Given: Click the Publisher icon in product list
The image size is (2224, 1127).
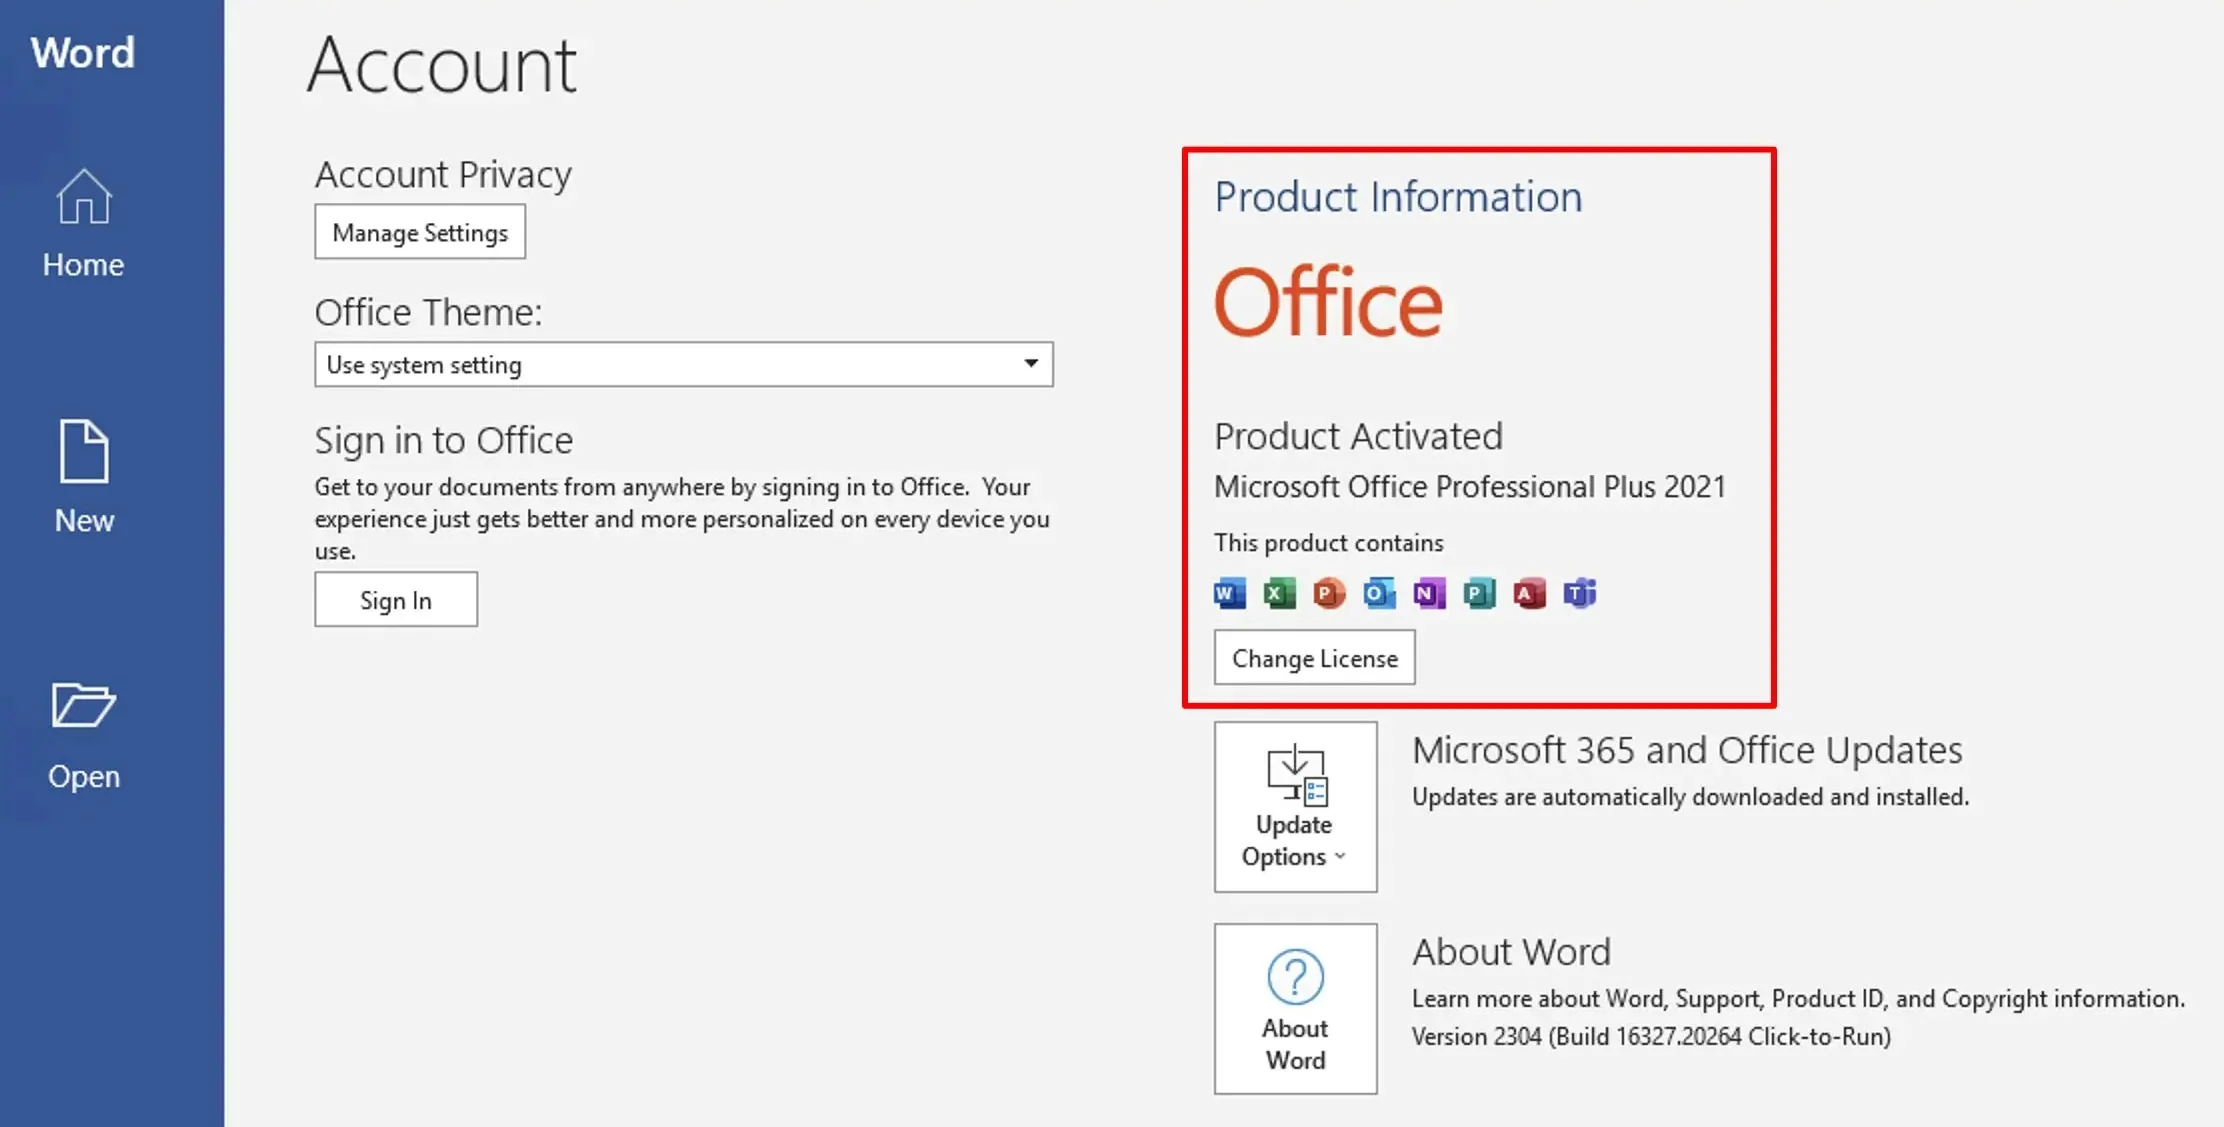Looking at the screenshot, I should pos(1479,594).
